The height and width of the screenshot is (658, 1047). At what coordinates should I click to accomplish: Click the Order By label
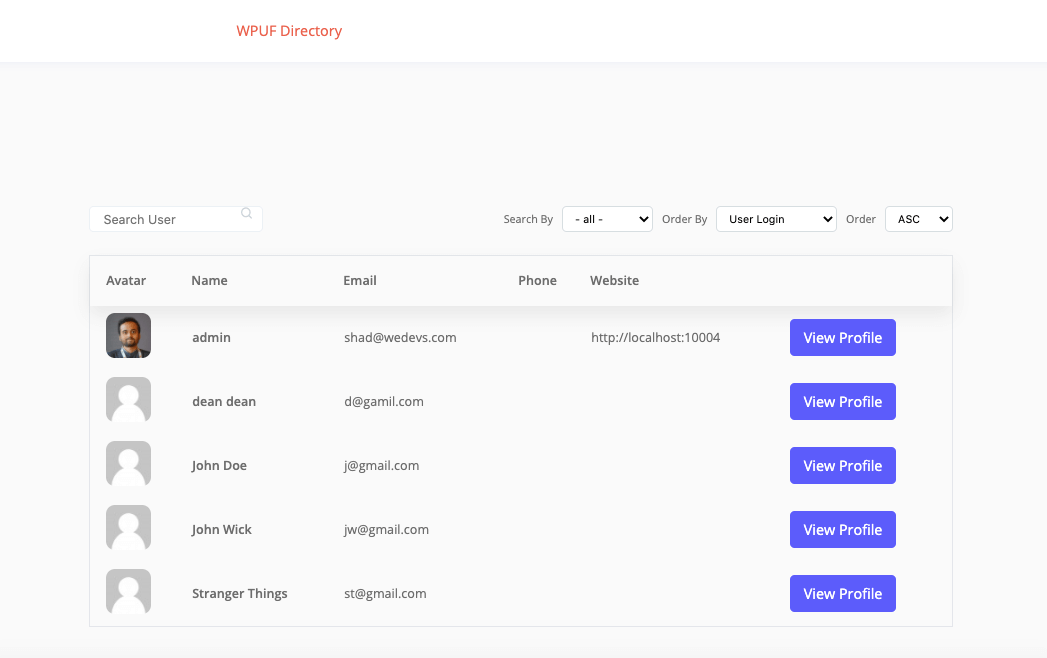(684, 219)
